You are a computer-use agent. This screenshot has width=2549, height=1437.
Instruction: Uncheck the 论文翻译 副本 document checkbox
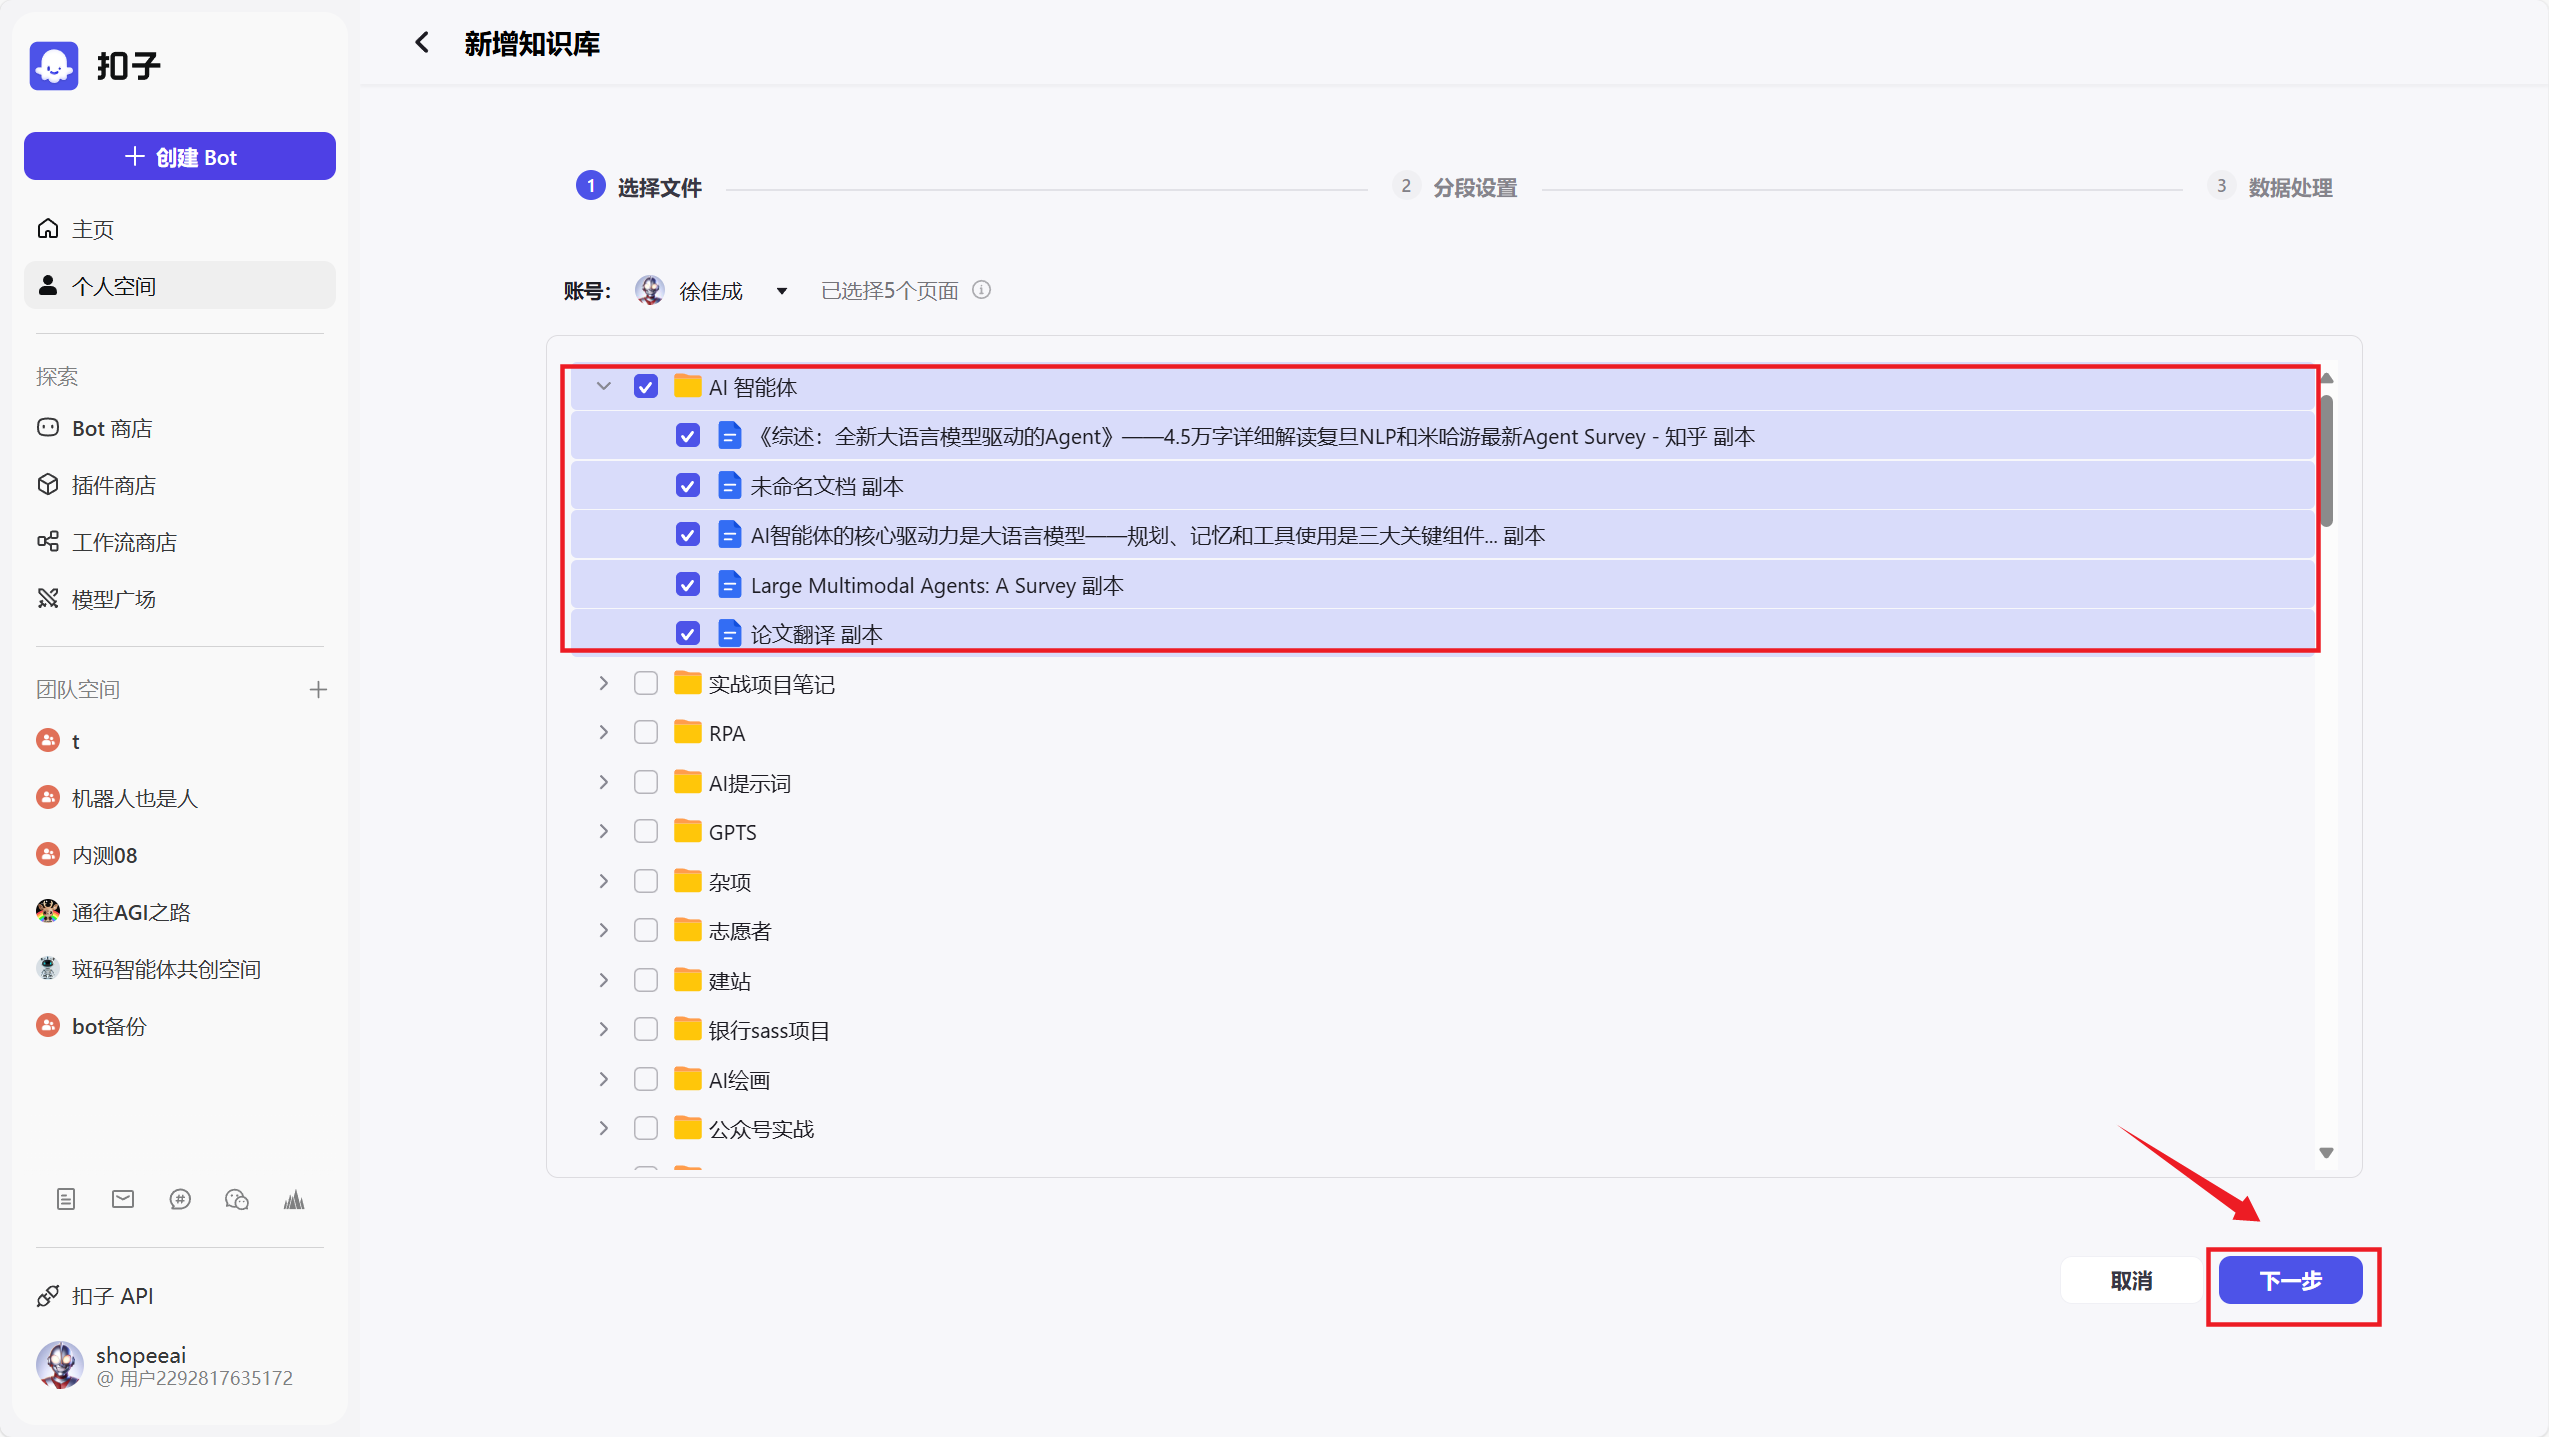pos(688,633)
